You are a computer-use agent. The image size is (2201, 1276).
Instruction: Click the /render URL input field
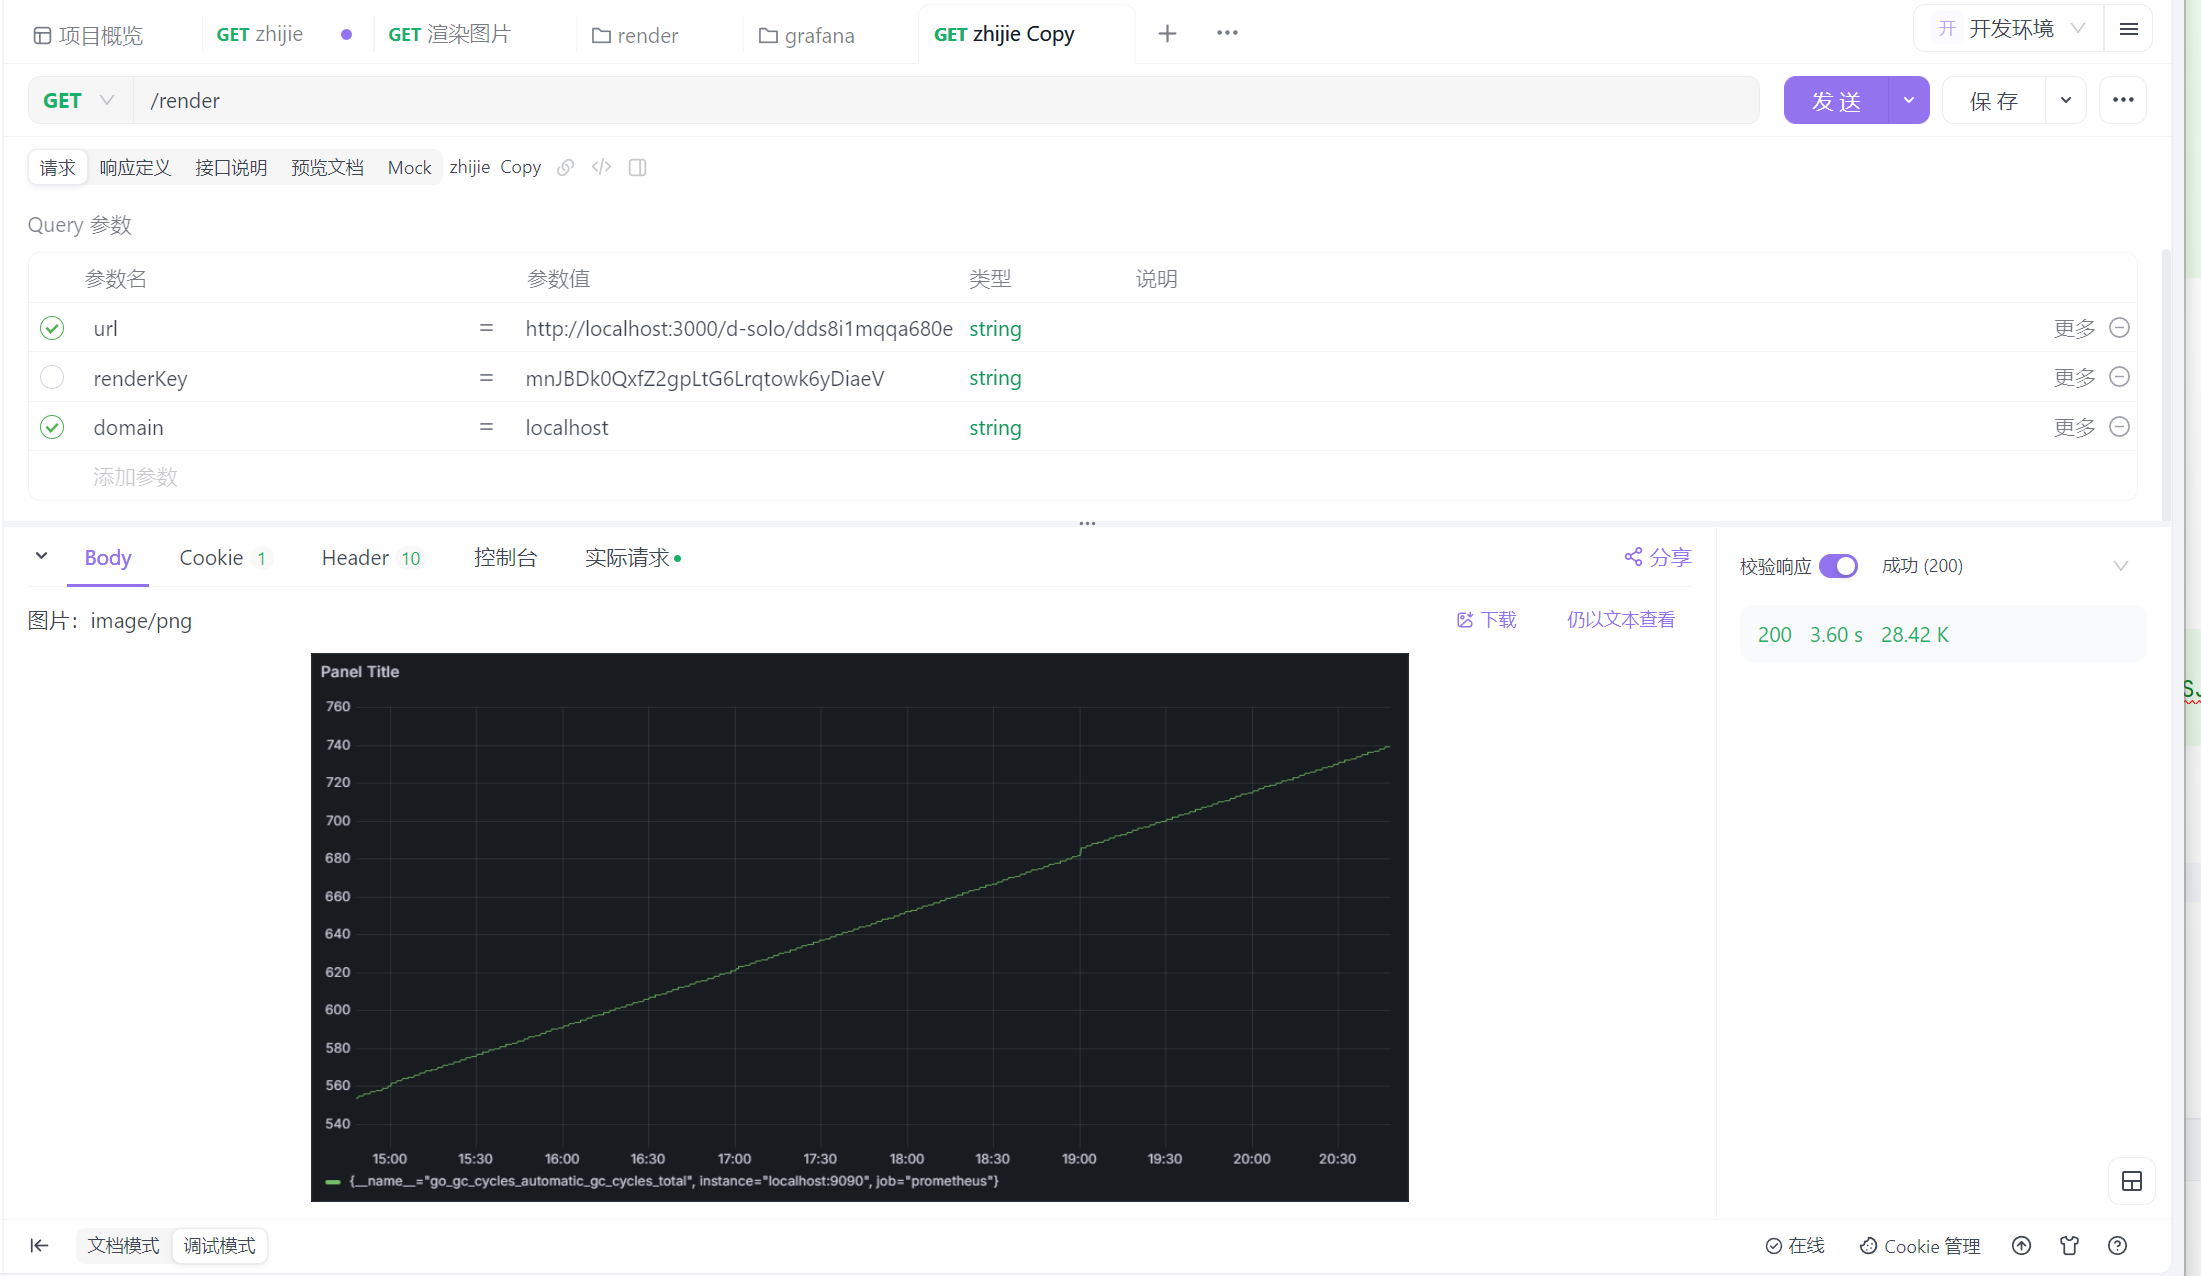pos(940,100)
